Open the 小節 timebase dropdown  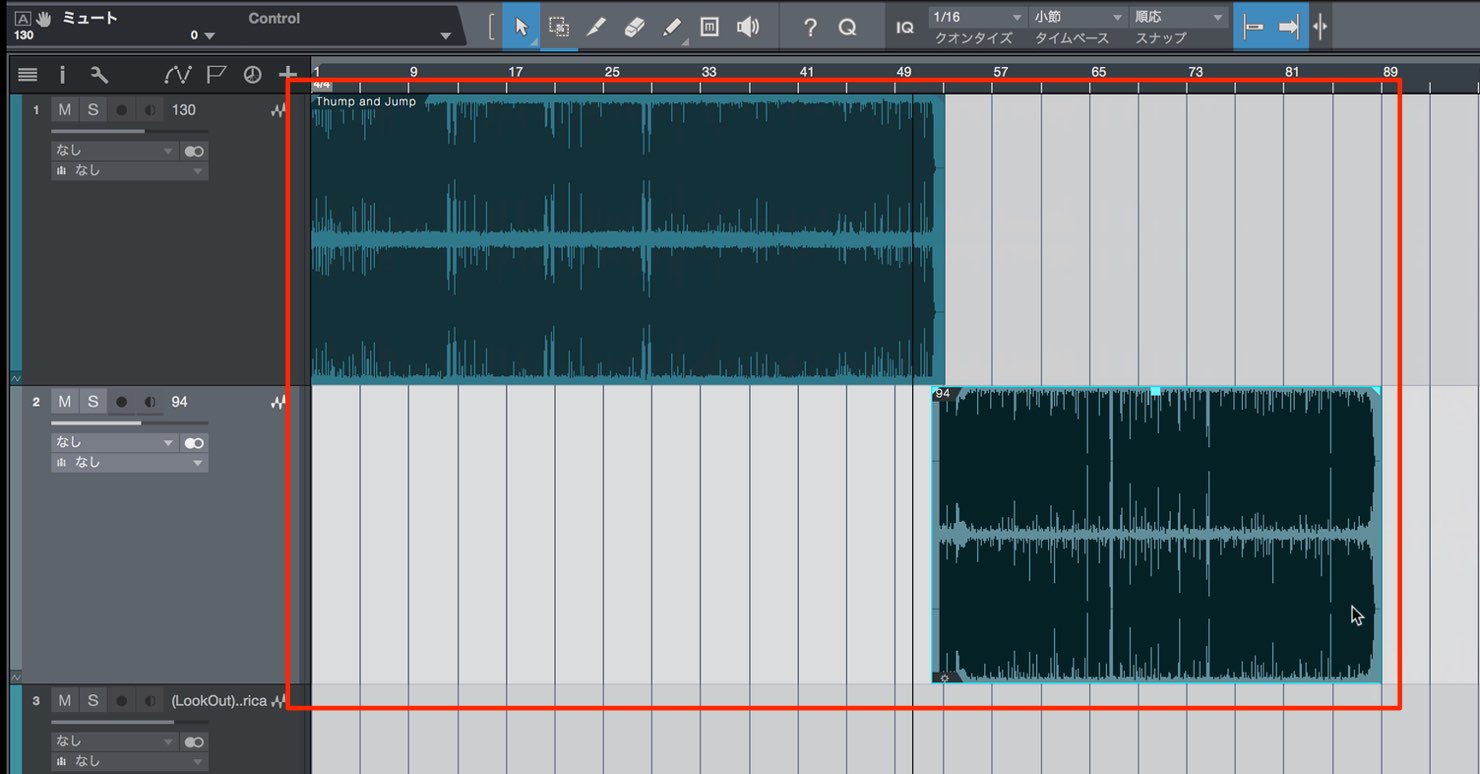1077,17
